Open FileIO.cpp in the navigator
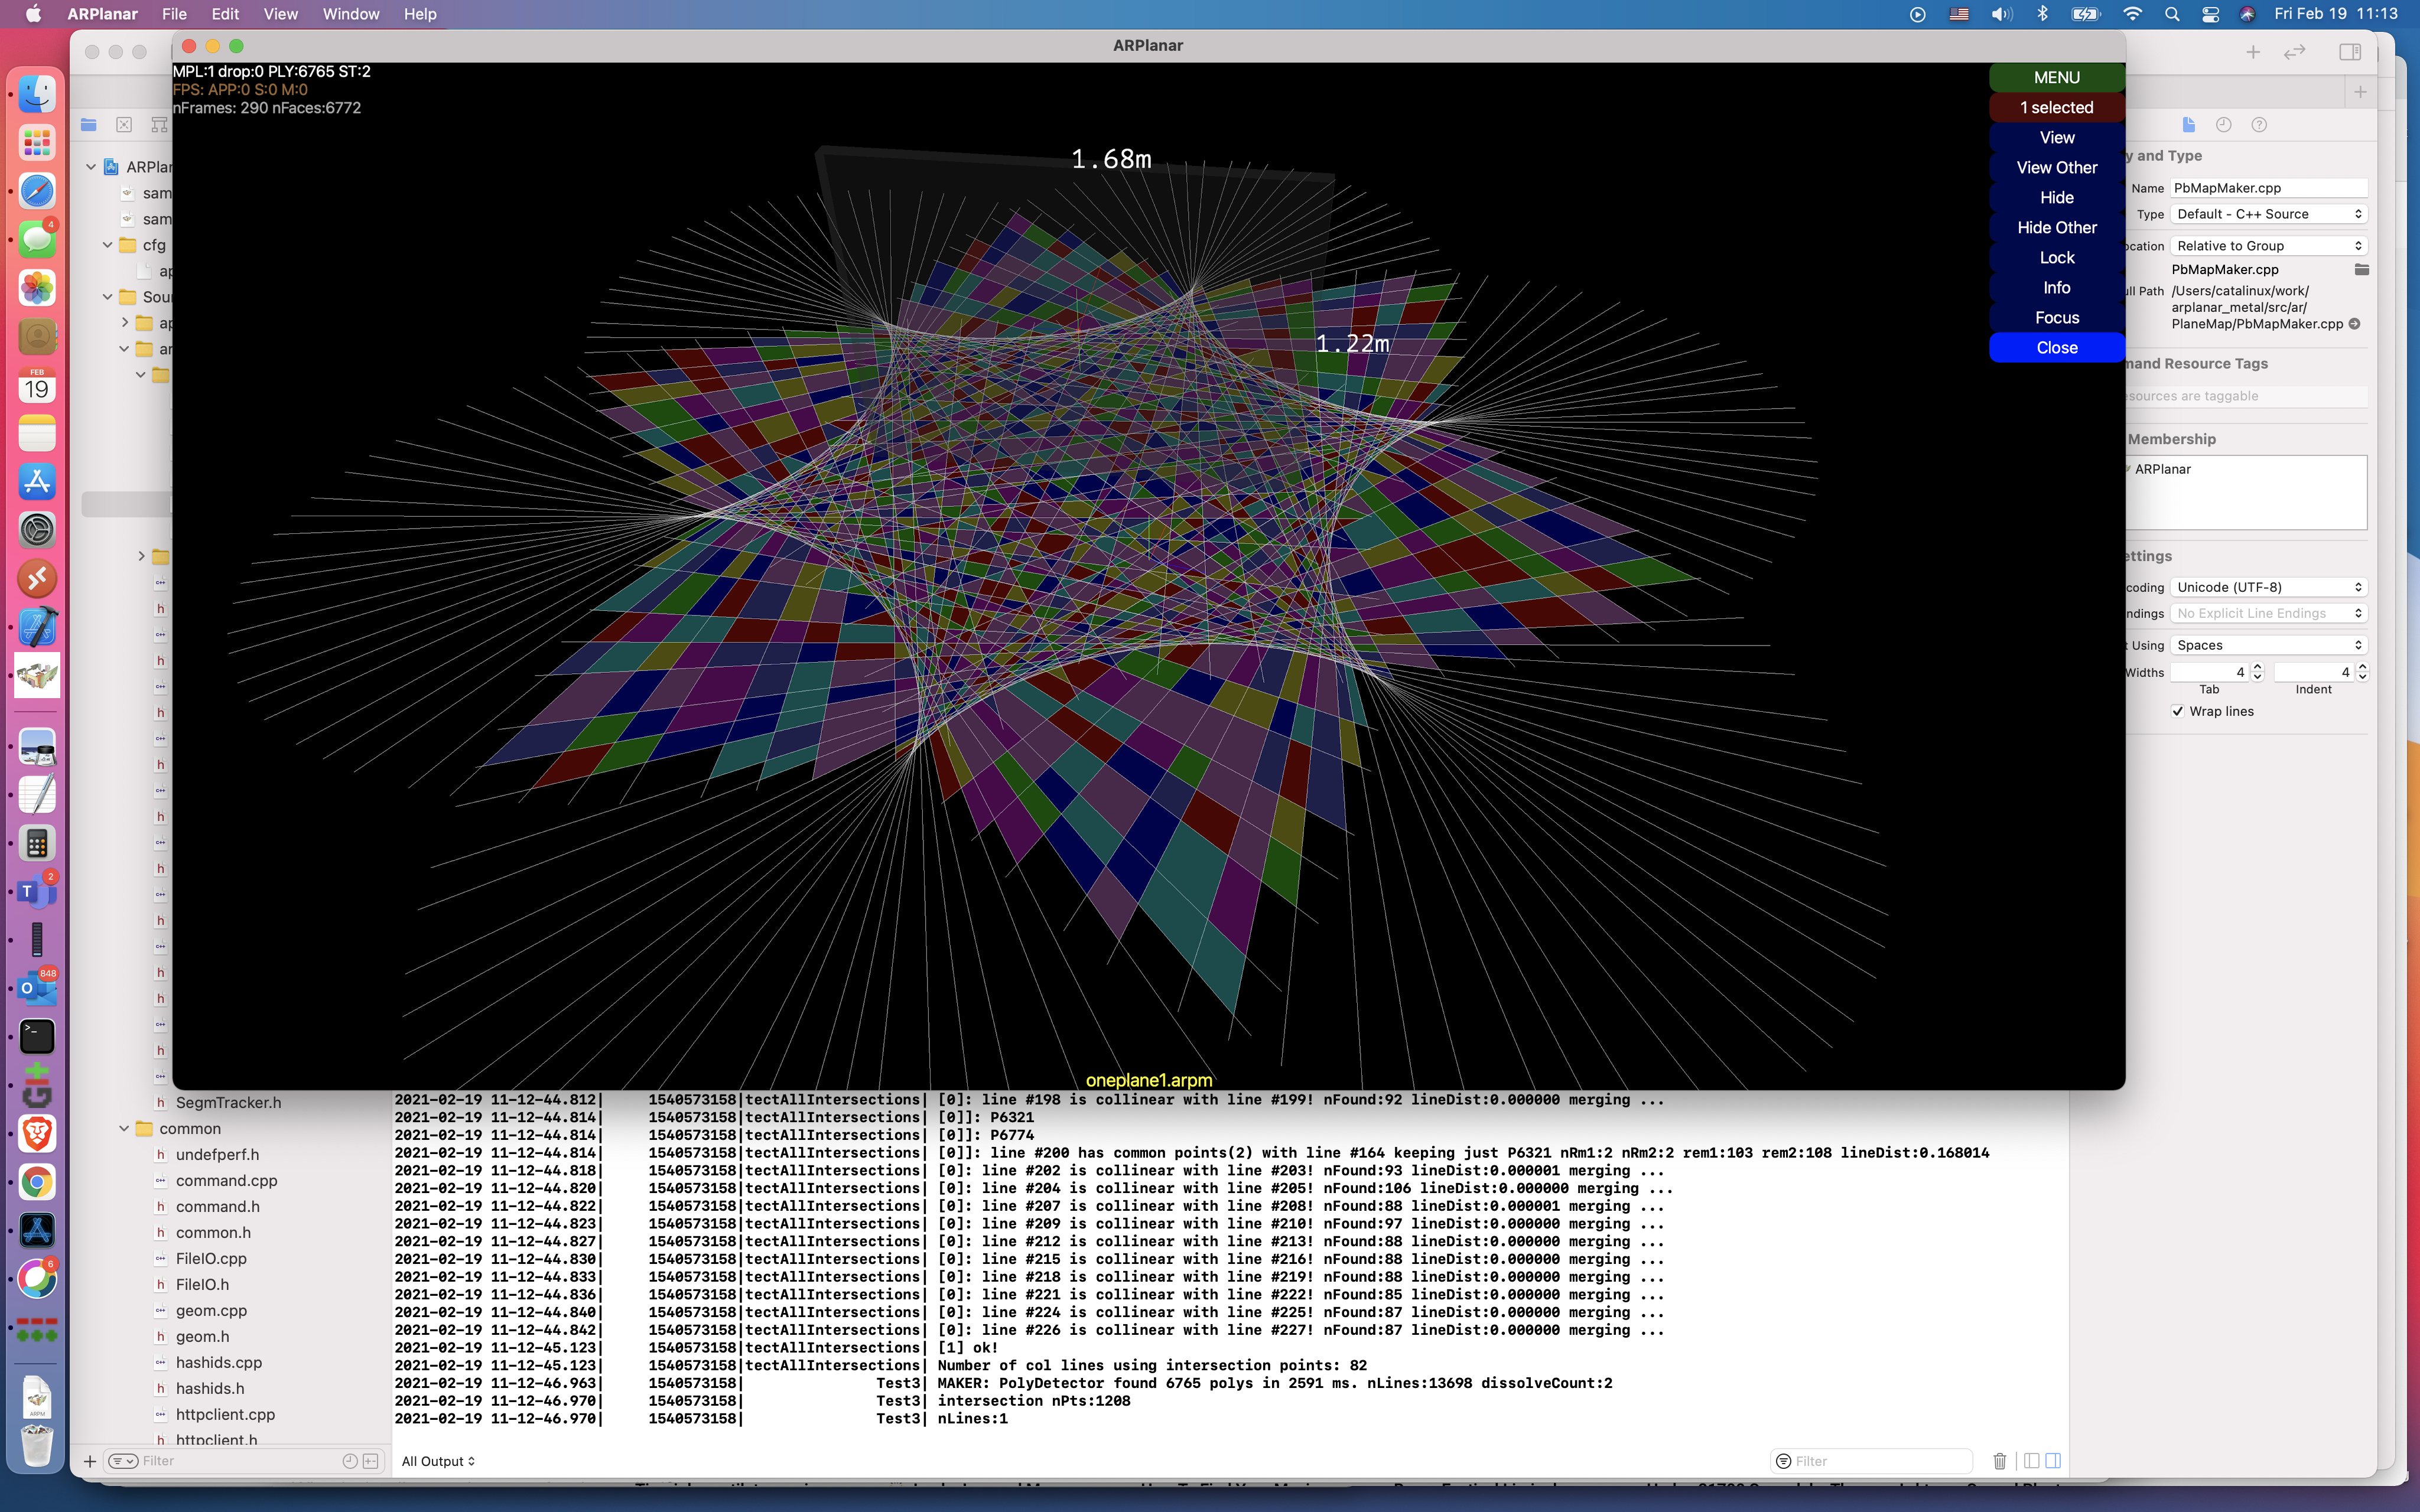This screenshot has height=1512, width=2420. [x=211, y=1258]
